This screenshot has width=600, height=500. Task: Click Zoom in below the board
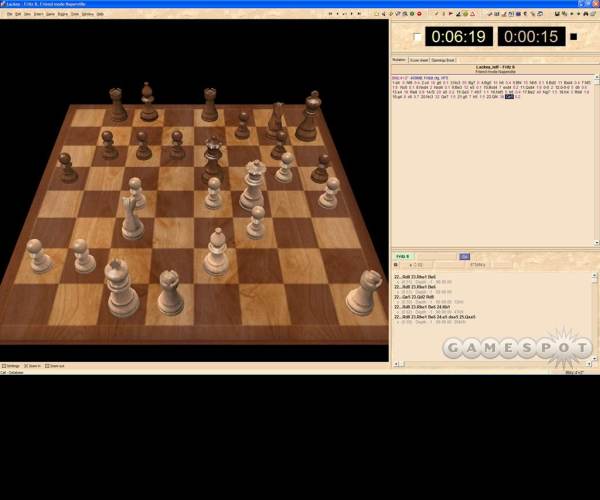pyautogui.click(x=32, y=366)
